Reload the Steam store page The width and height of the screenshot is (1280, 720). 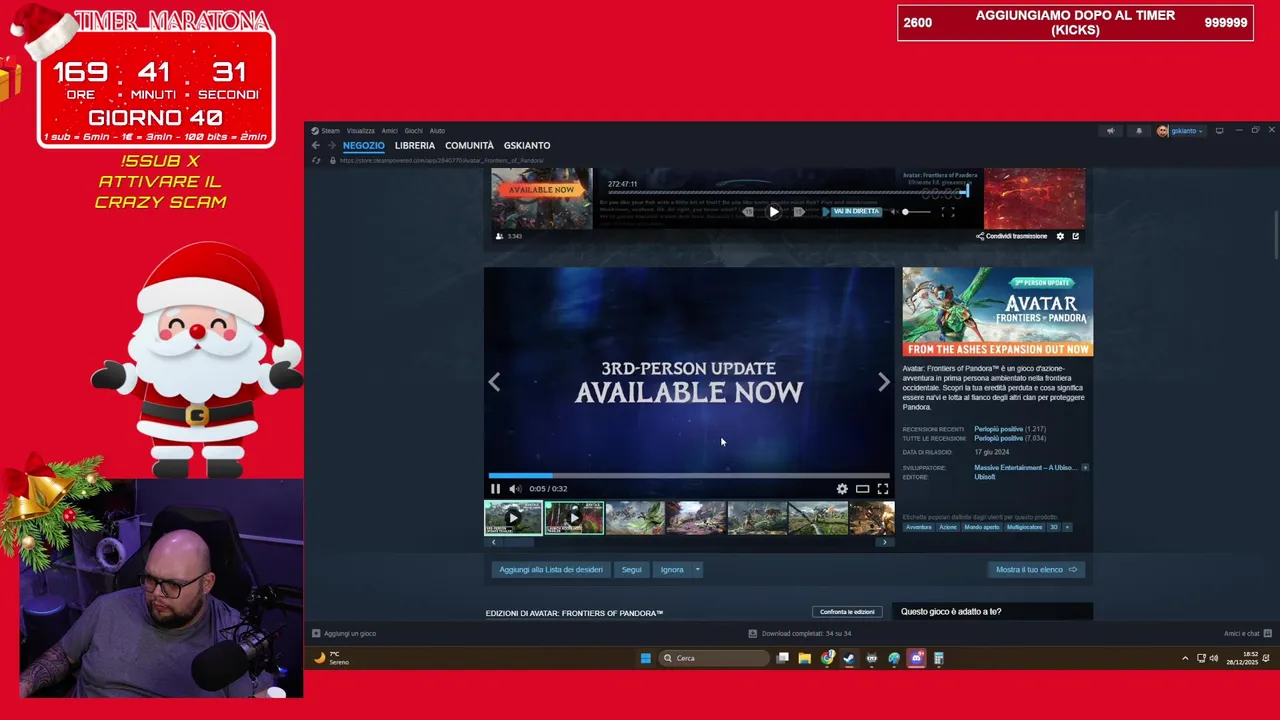[316, 160]
